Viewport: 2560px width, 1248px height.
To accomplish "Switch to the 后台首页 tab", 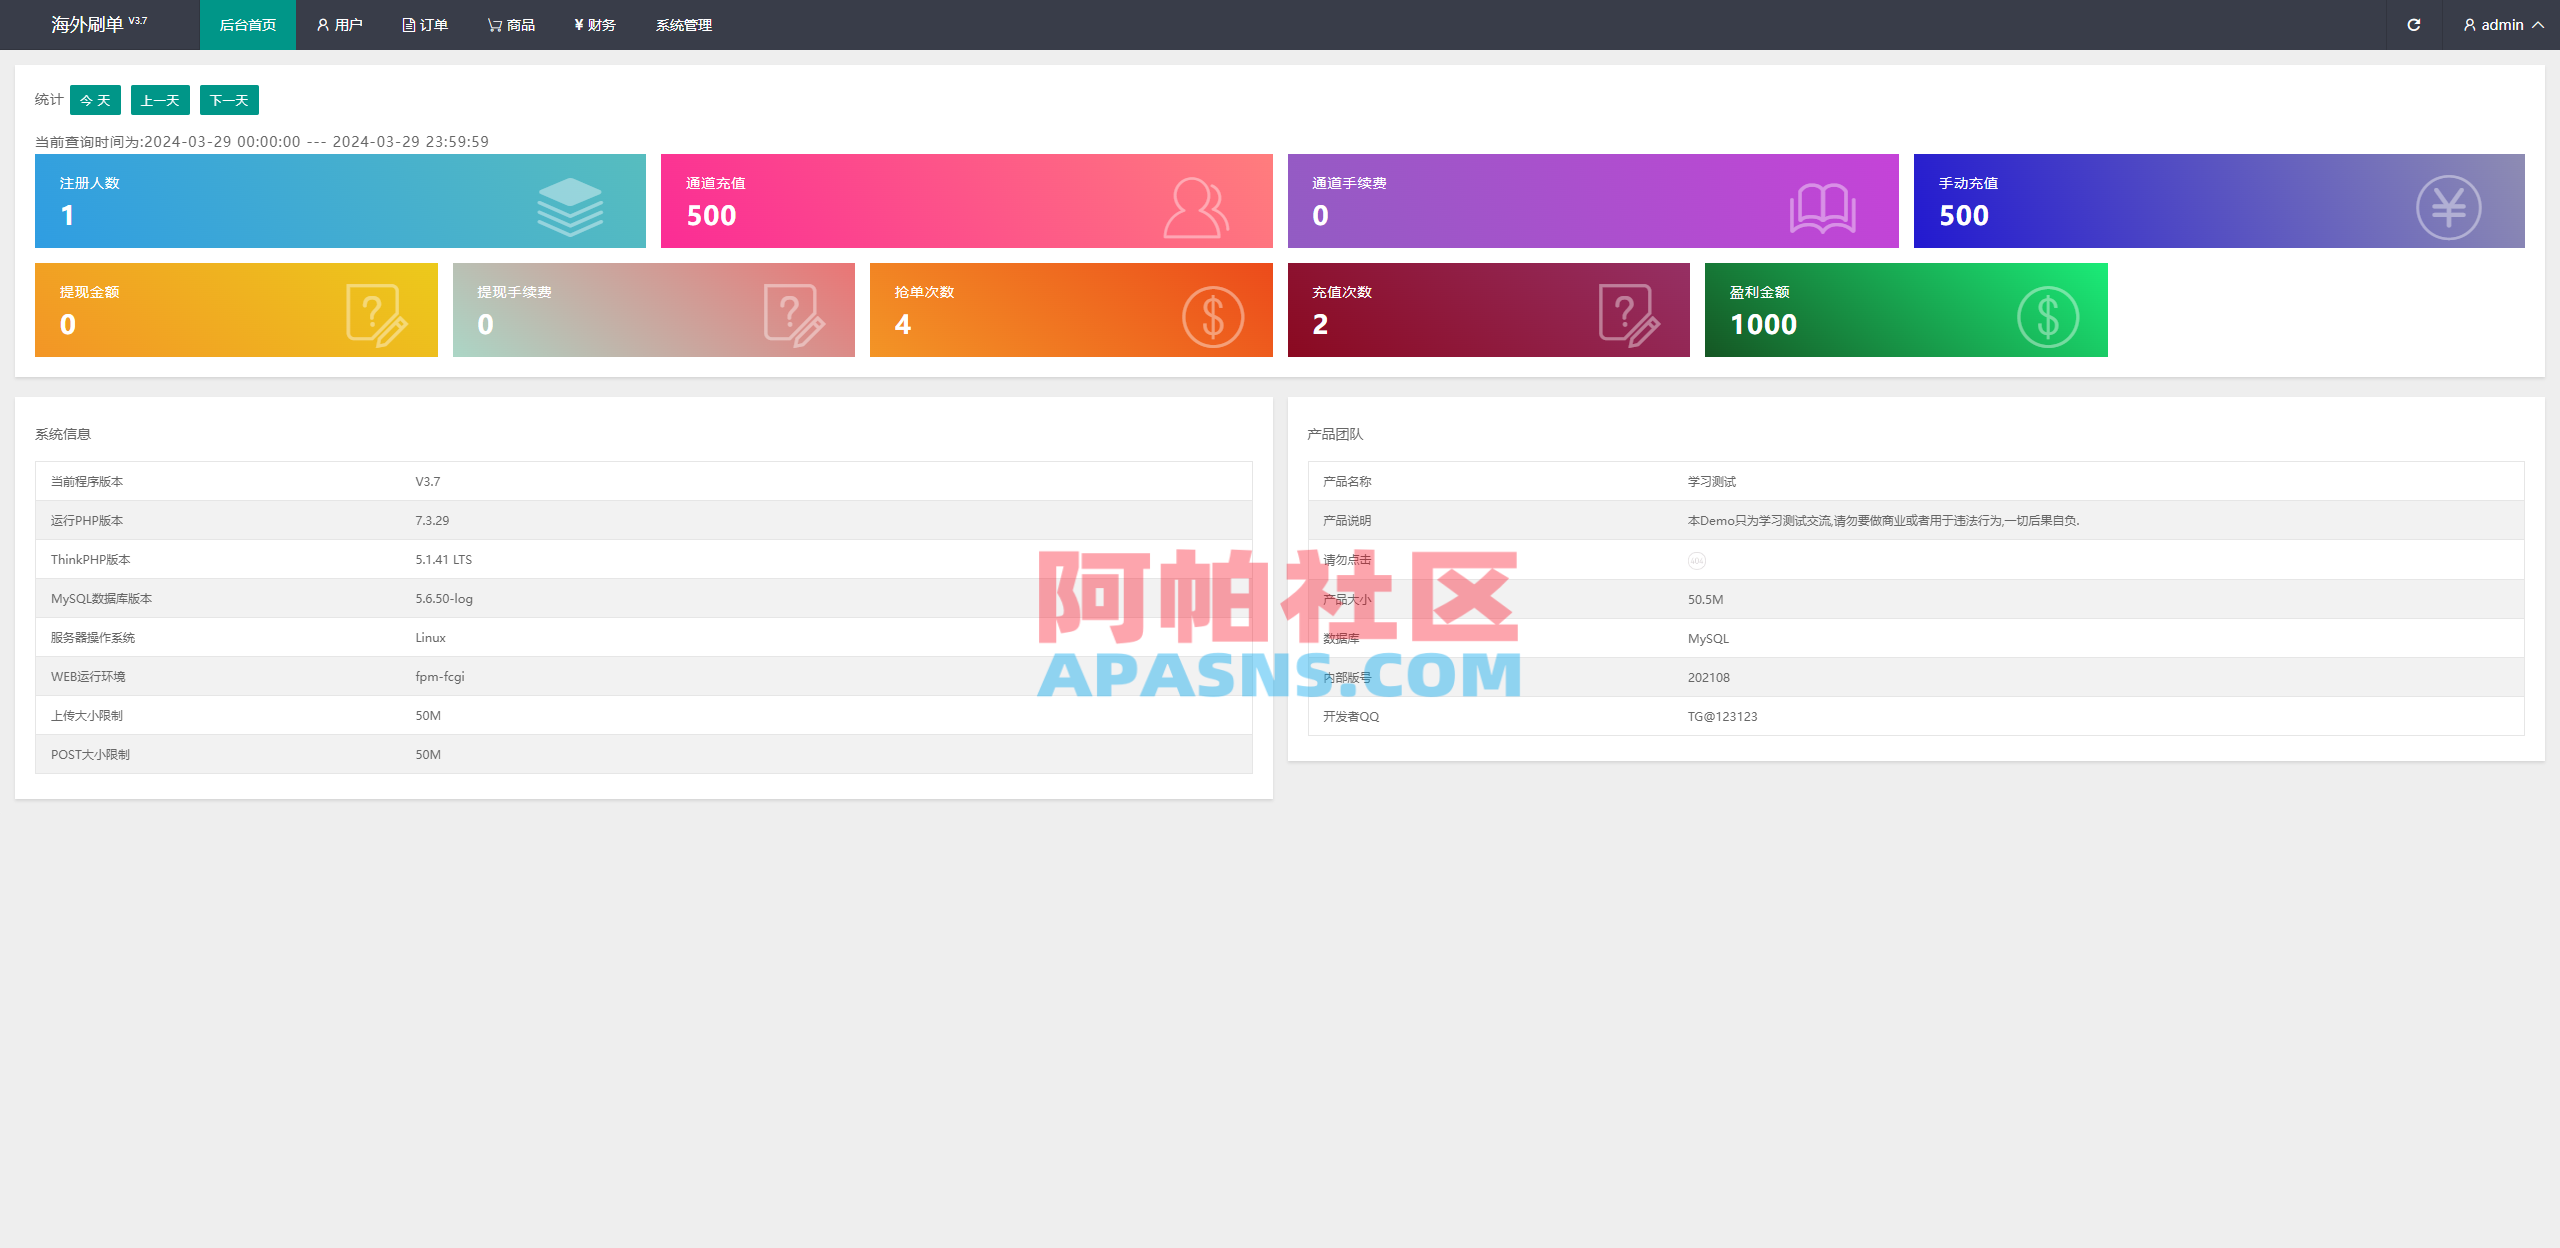I will click(247, 24).
